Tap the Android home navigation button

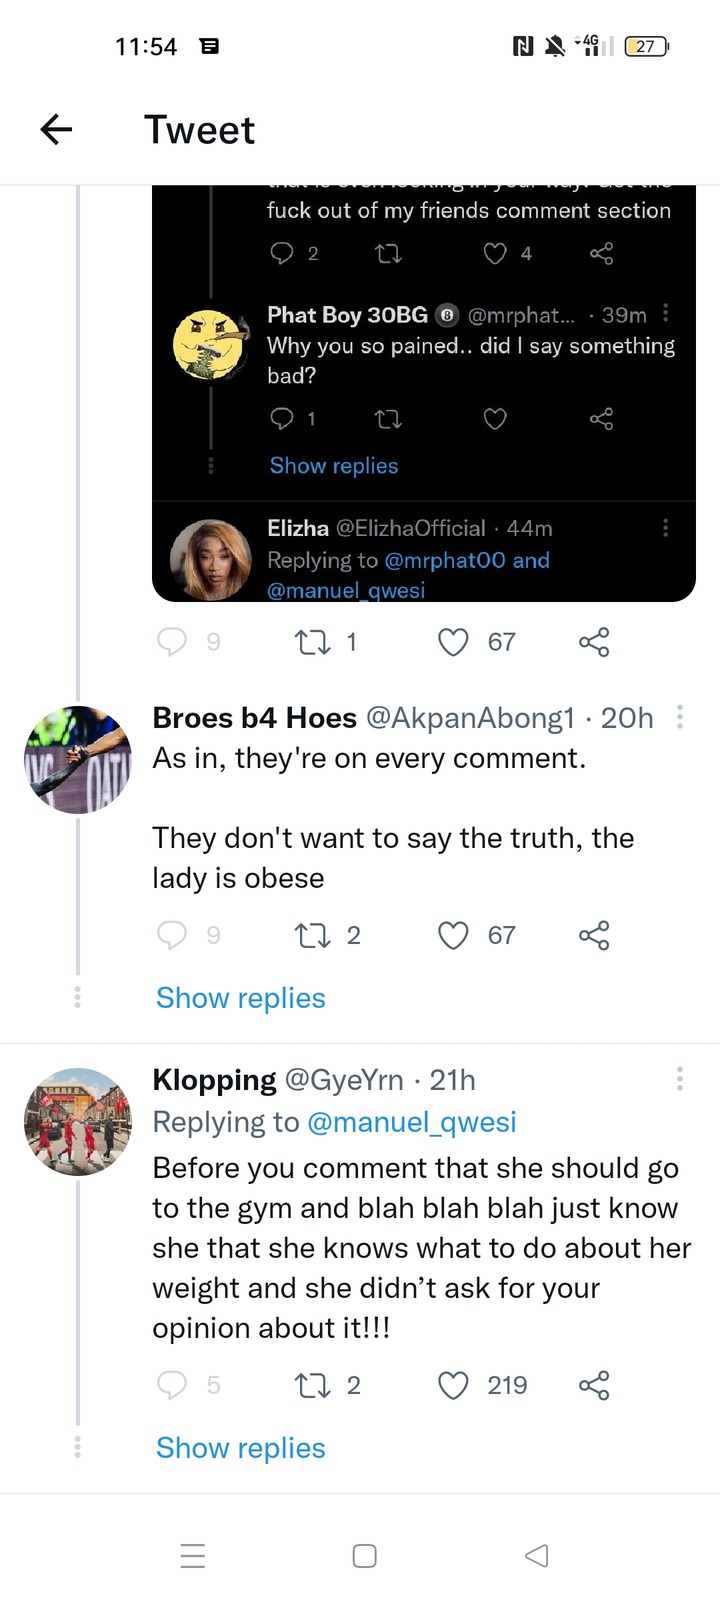(365, 1556)
